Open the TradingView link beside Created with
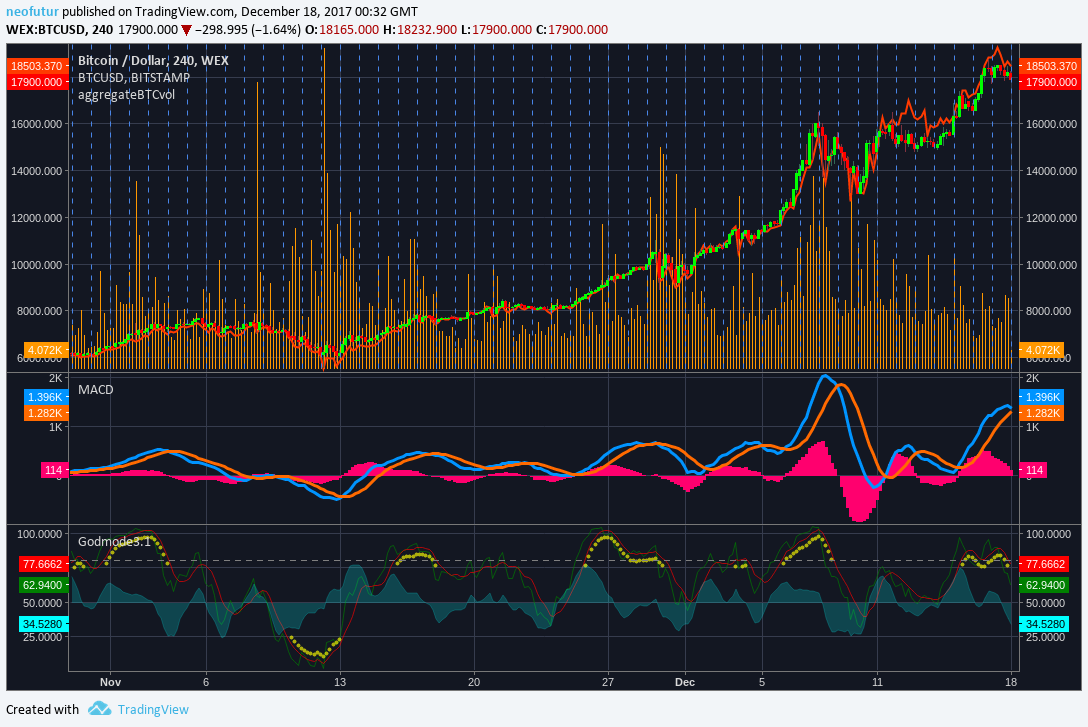 click(x=153, y=710)
